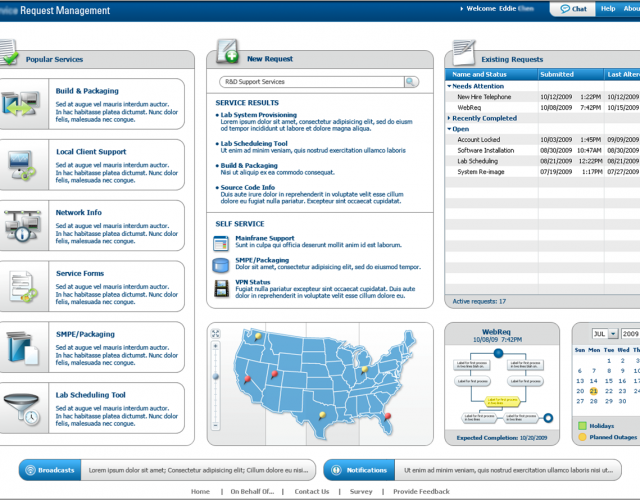Click the Active requests: 17 status text
640x500 pixels.
coord(479,301)
